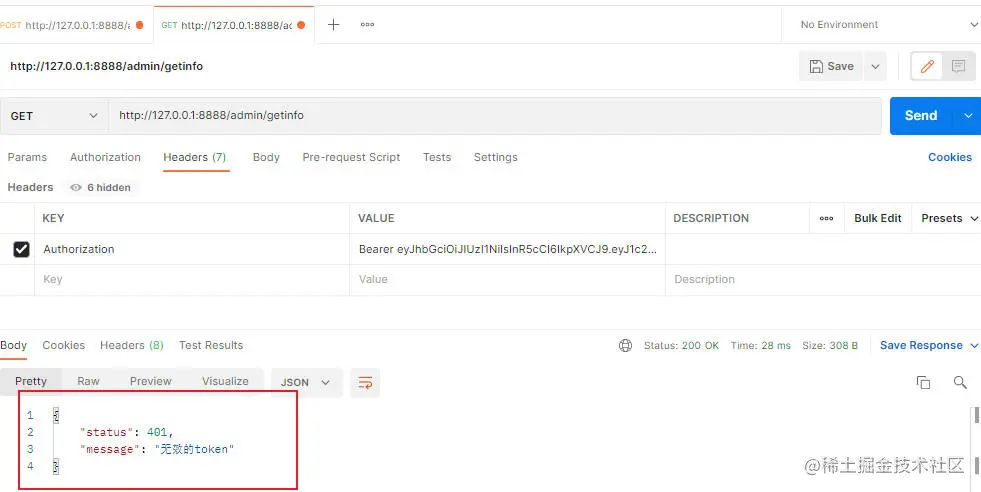Click the "message" response line

click(156, 449)
